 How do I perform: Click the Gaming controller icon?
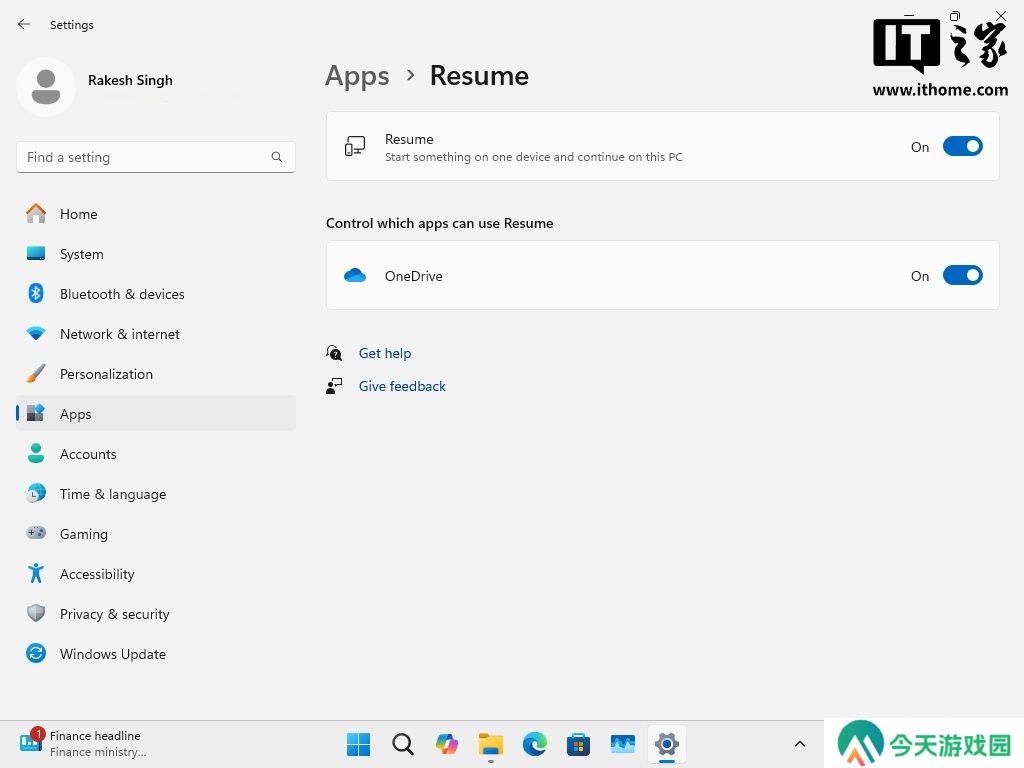(36, 533)
